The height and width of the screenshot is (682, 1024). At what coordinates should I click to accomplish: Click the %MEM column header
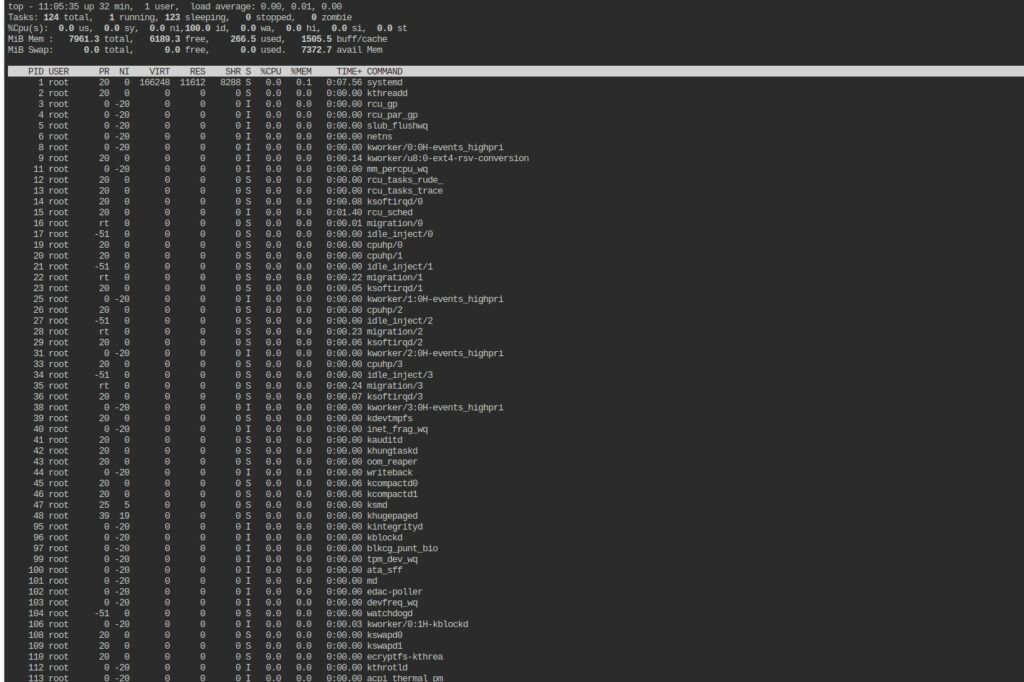click(301, 71)
